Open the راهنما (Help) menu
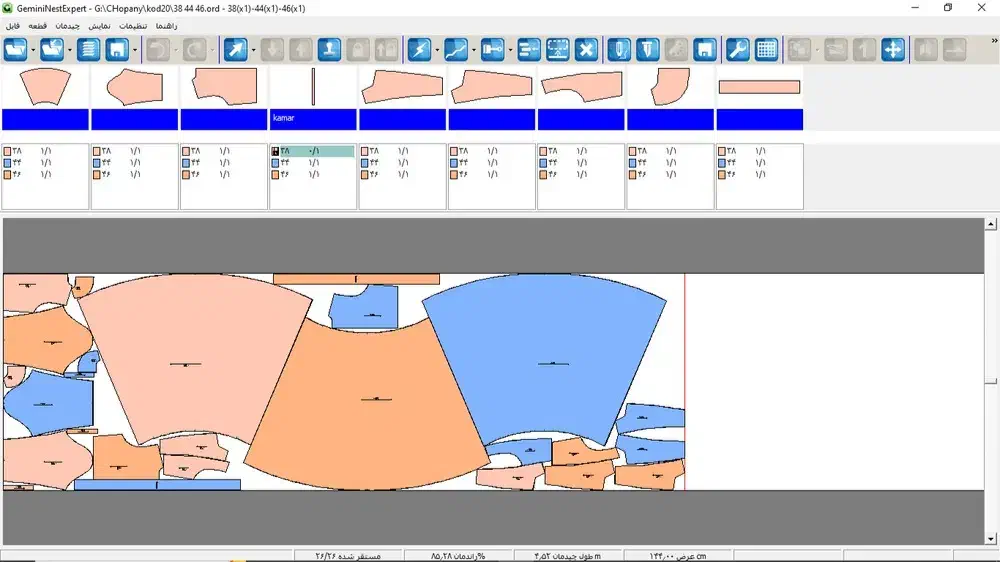 [x=166, y=25]
